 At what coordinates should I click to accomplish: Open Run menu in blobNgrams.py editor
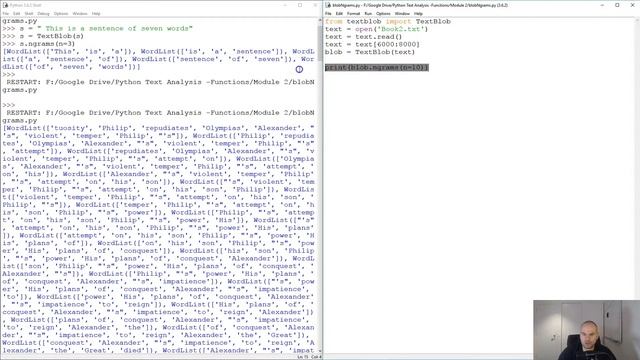[368, 13]
